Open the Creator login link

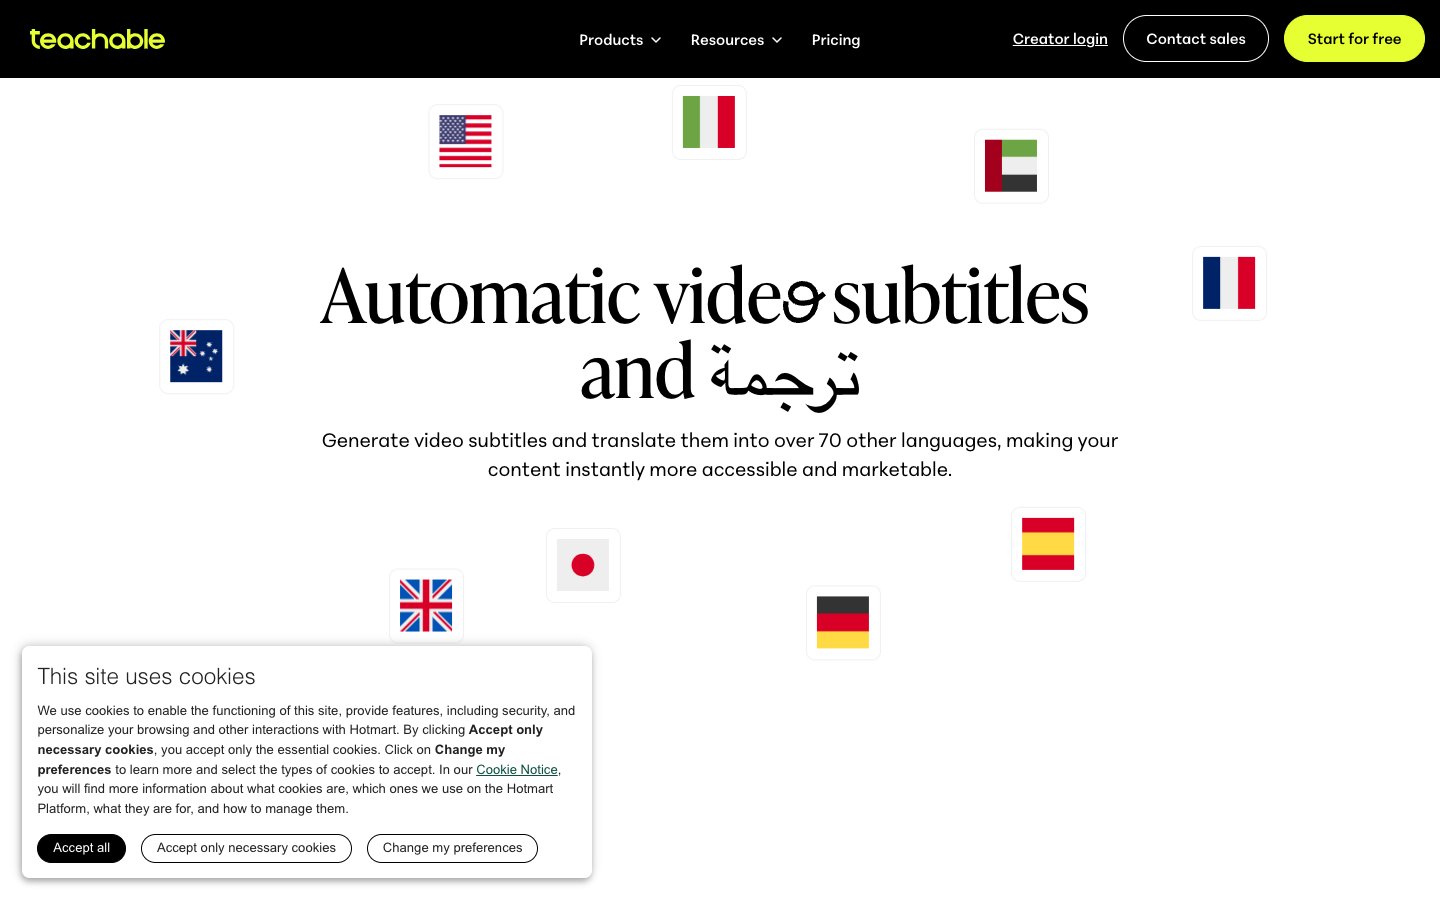click(x=1060, y=39)
